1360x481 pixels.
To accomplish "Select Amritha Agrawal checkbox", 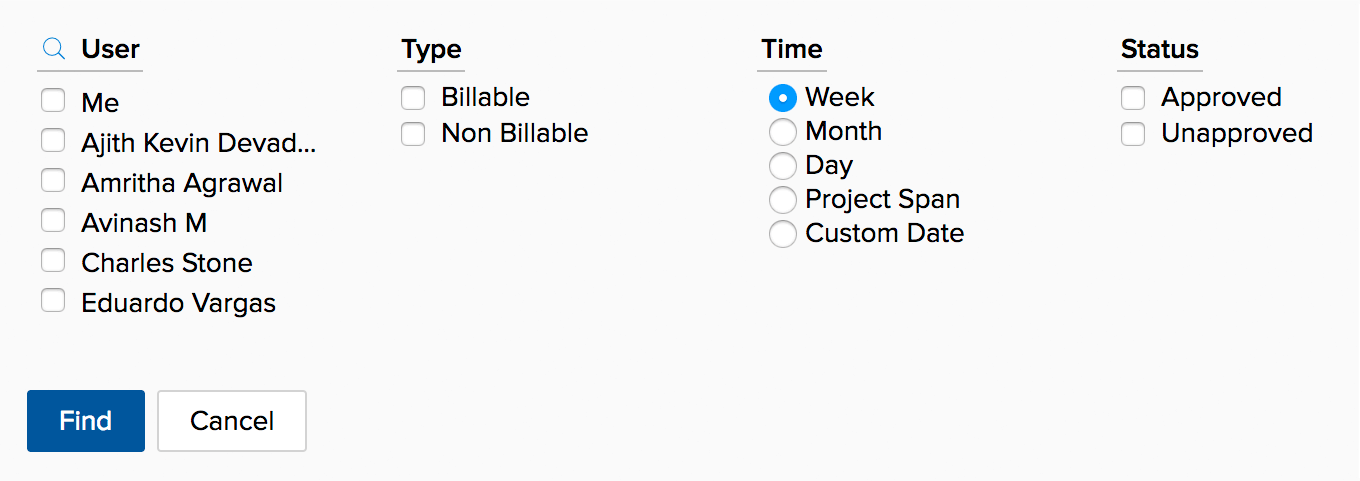I will click(53, 181).
